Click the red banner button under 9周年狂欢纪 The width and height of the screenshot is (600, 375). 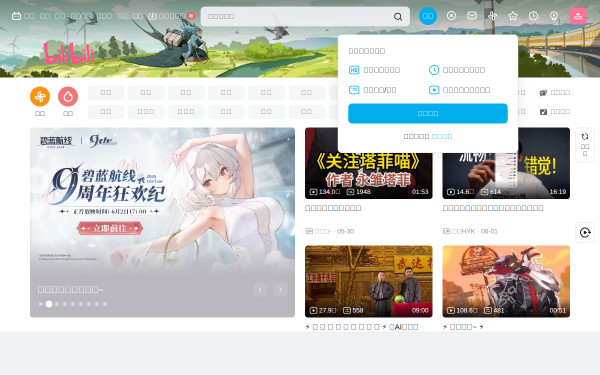coord(110,228)
